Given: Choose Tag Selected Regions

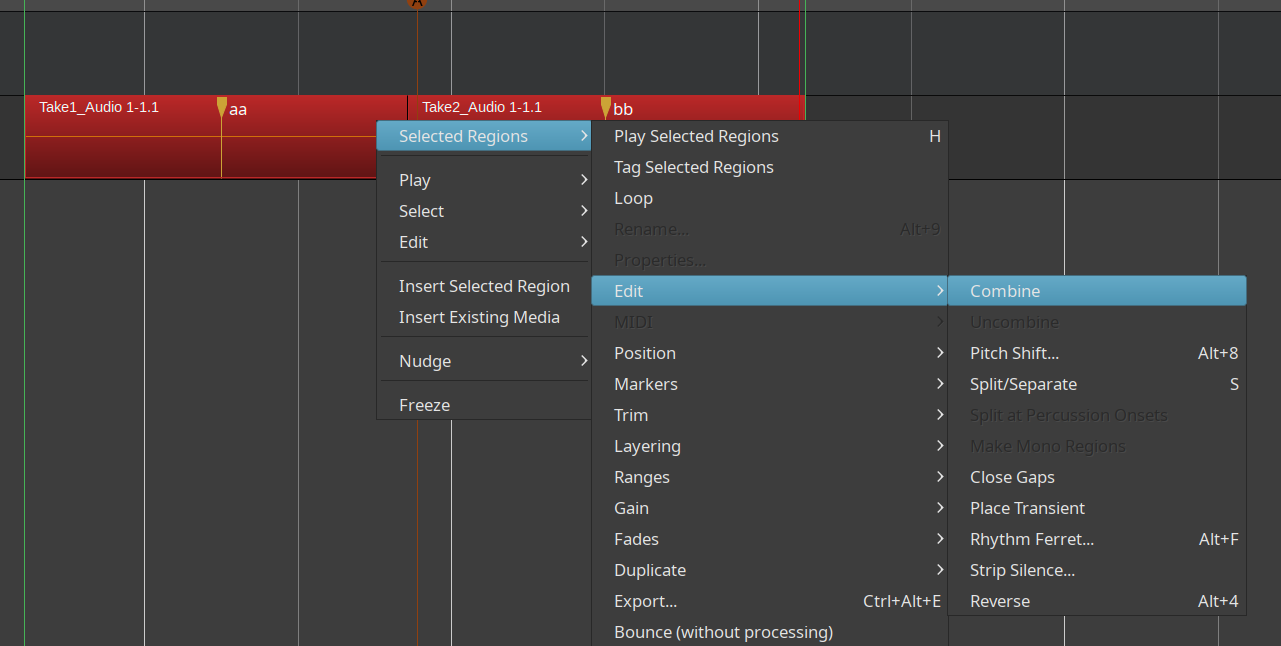Looking at the screenshot, I should (694, 167).
